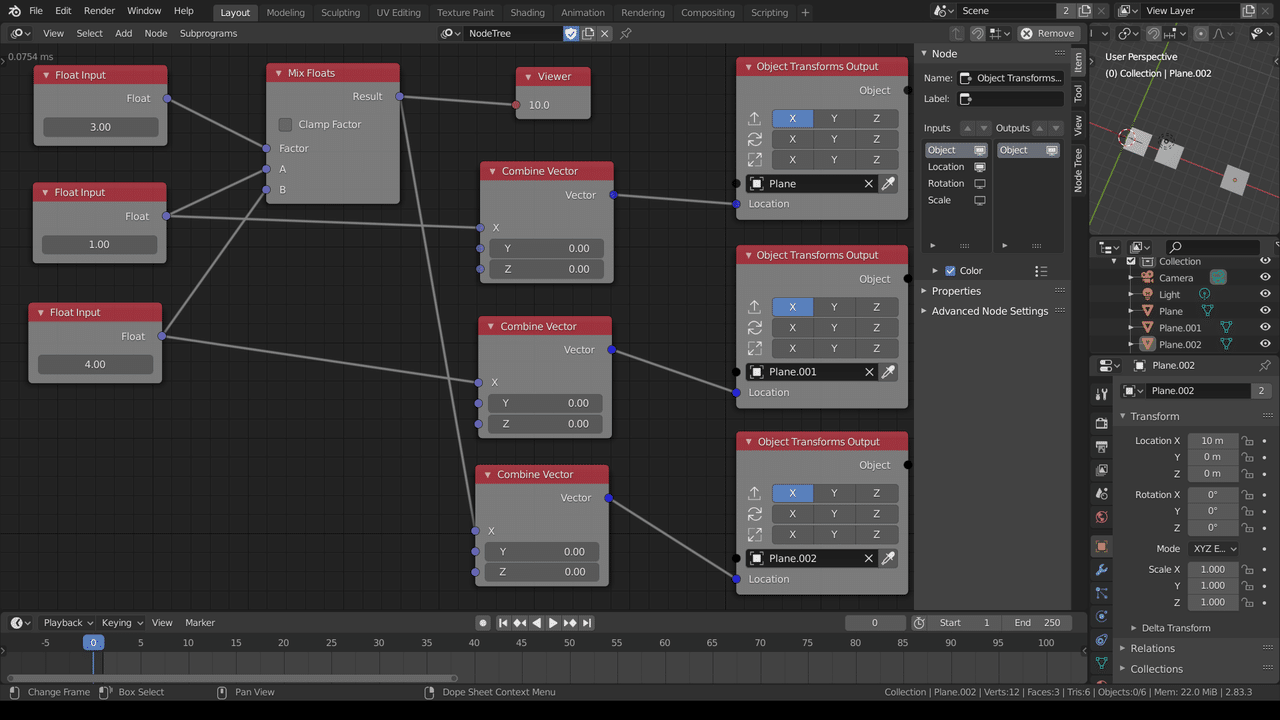This screenshot has width=1280, height=720.
Task: Click the Float Input value field 3.00
Action: [101, 127]
